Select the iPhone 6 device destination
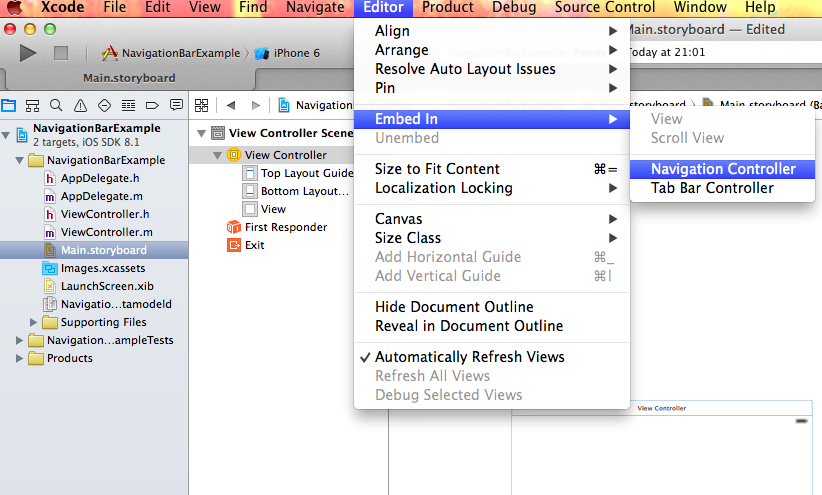This screenshot has width=822, height=495. pyautogui.click(x=287, y=53)
